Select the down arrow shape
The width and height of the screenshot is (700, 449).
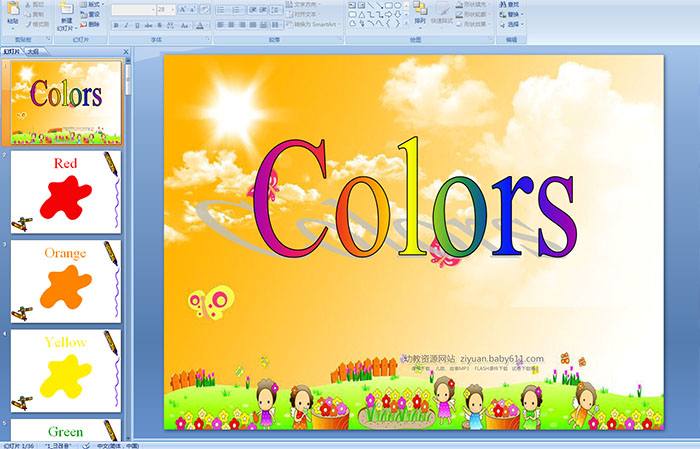(x=397, y=15)
